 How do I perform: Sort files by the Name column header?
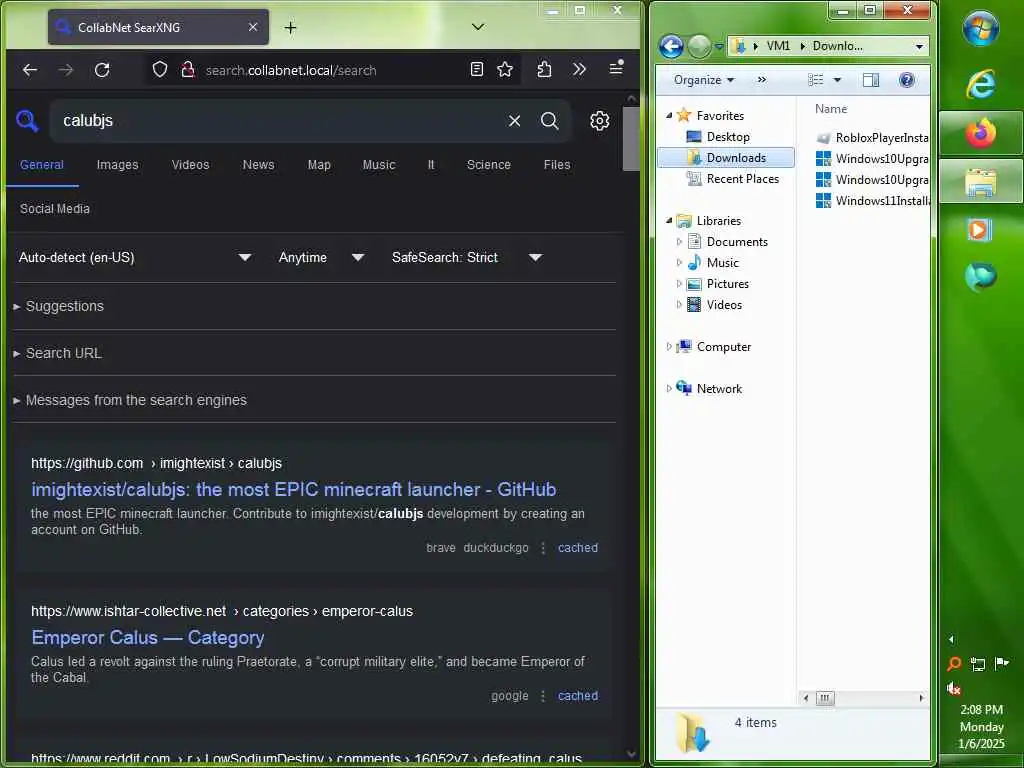click(831, 109)
